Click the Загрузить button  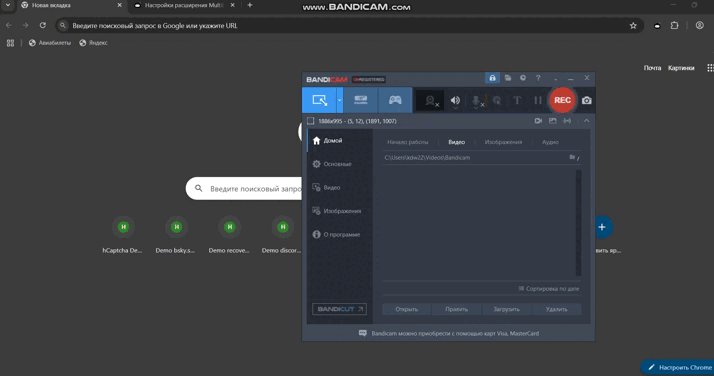506,309
